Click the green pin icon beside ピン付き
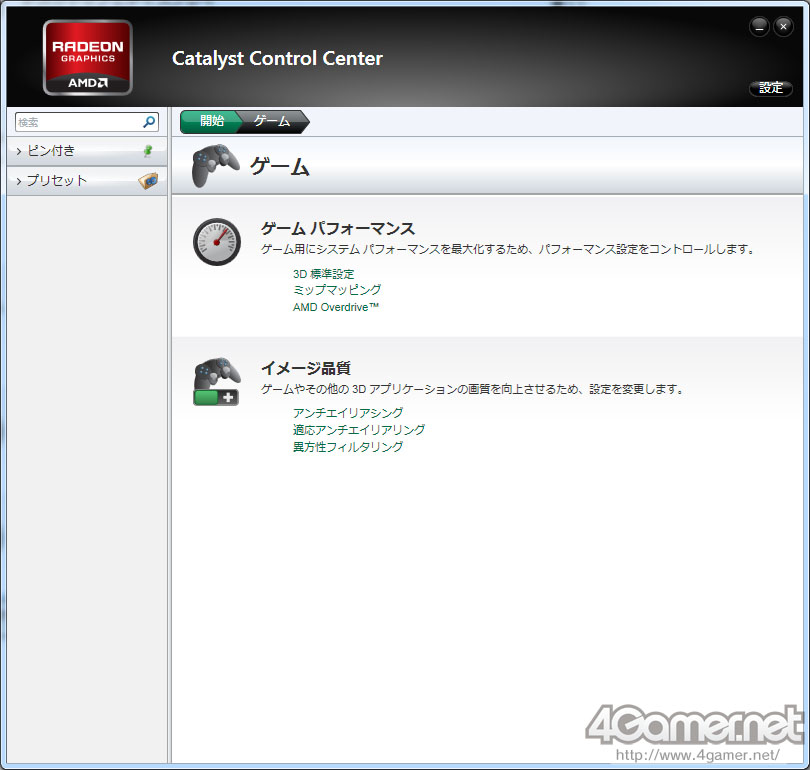This screenshot has height=770, width=810. click(148, 151)
